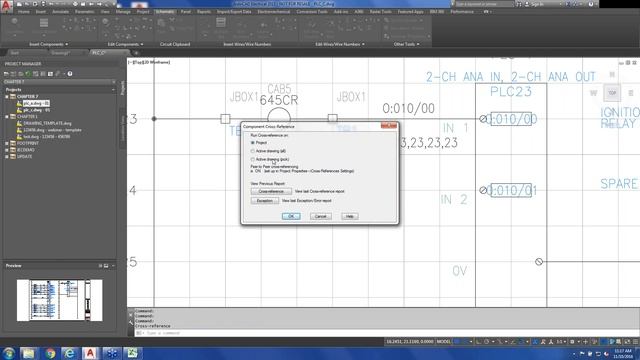Viewport: 640px width, 360px height.
Task: Cancel the Component Cross-Reference dialog
Action: pos(320,216)
